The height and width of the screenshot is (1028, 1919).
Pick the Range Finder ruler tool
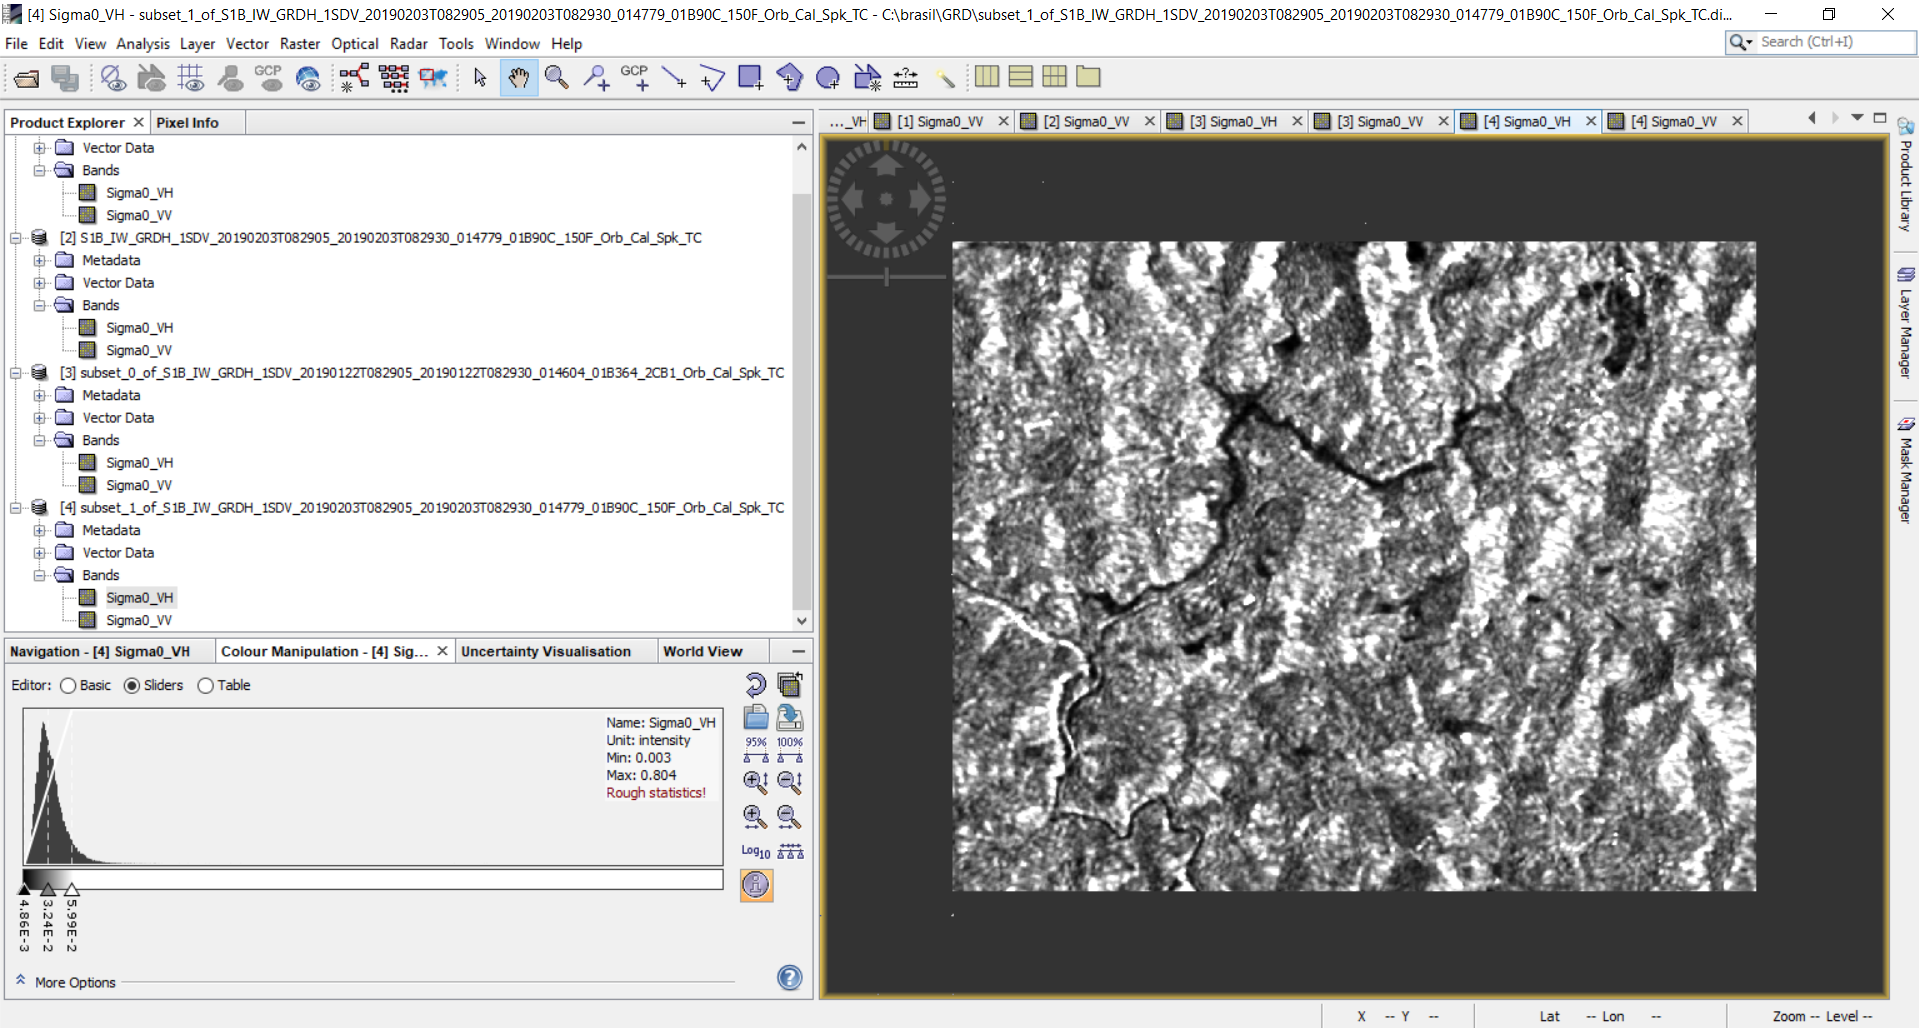(906, 78)
